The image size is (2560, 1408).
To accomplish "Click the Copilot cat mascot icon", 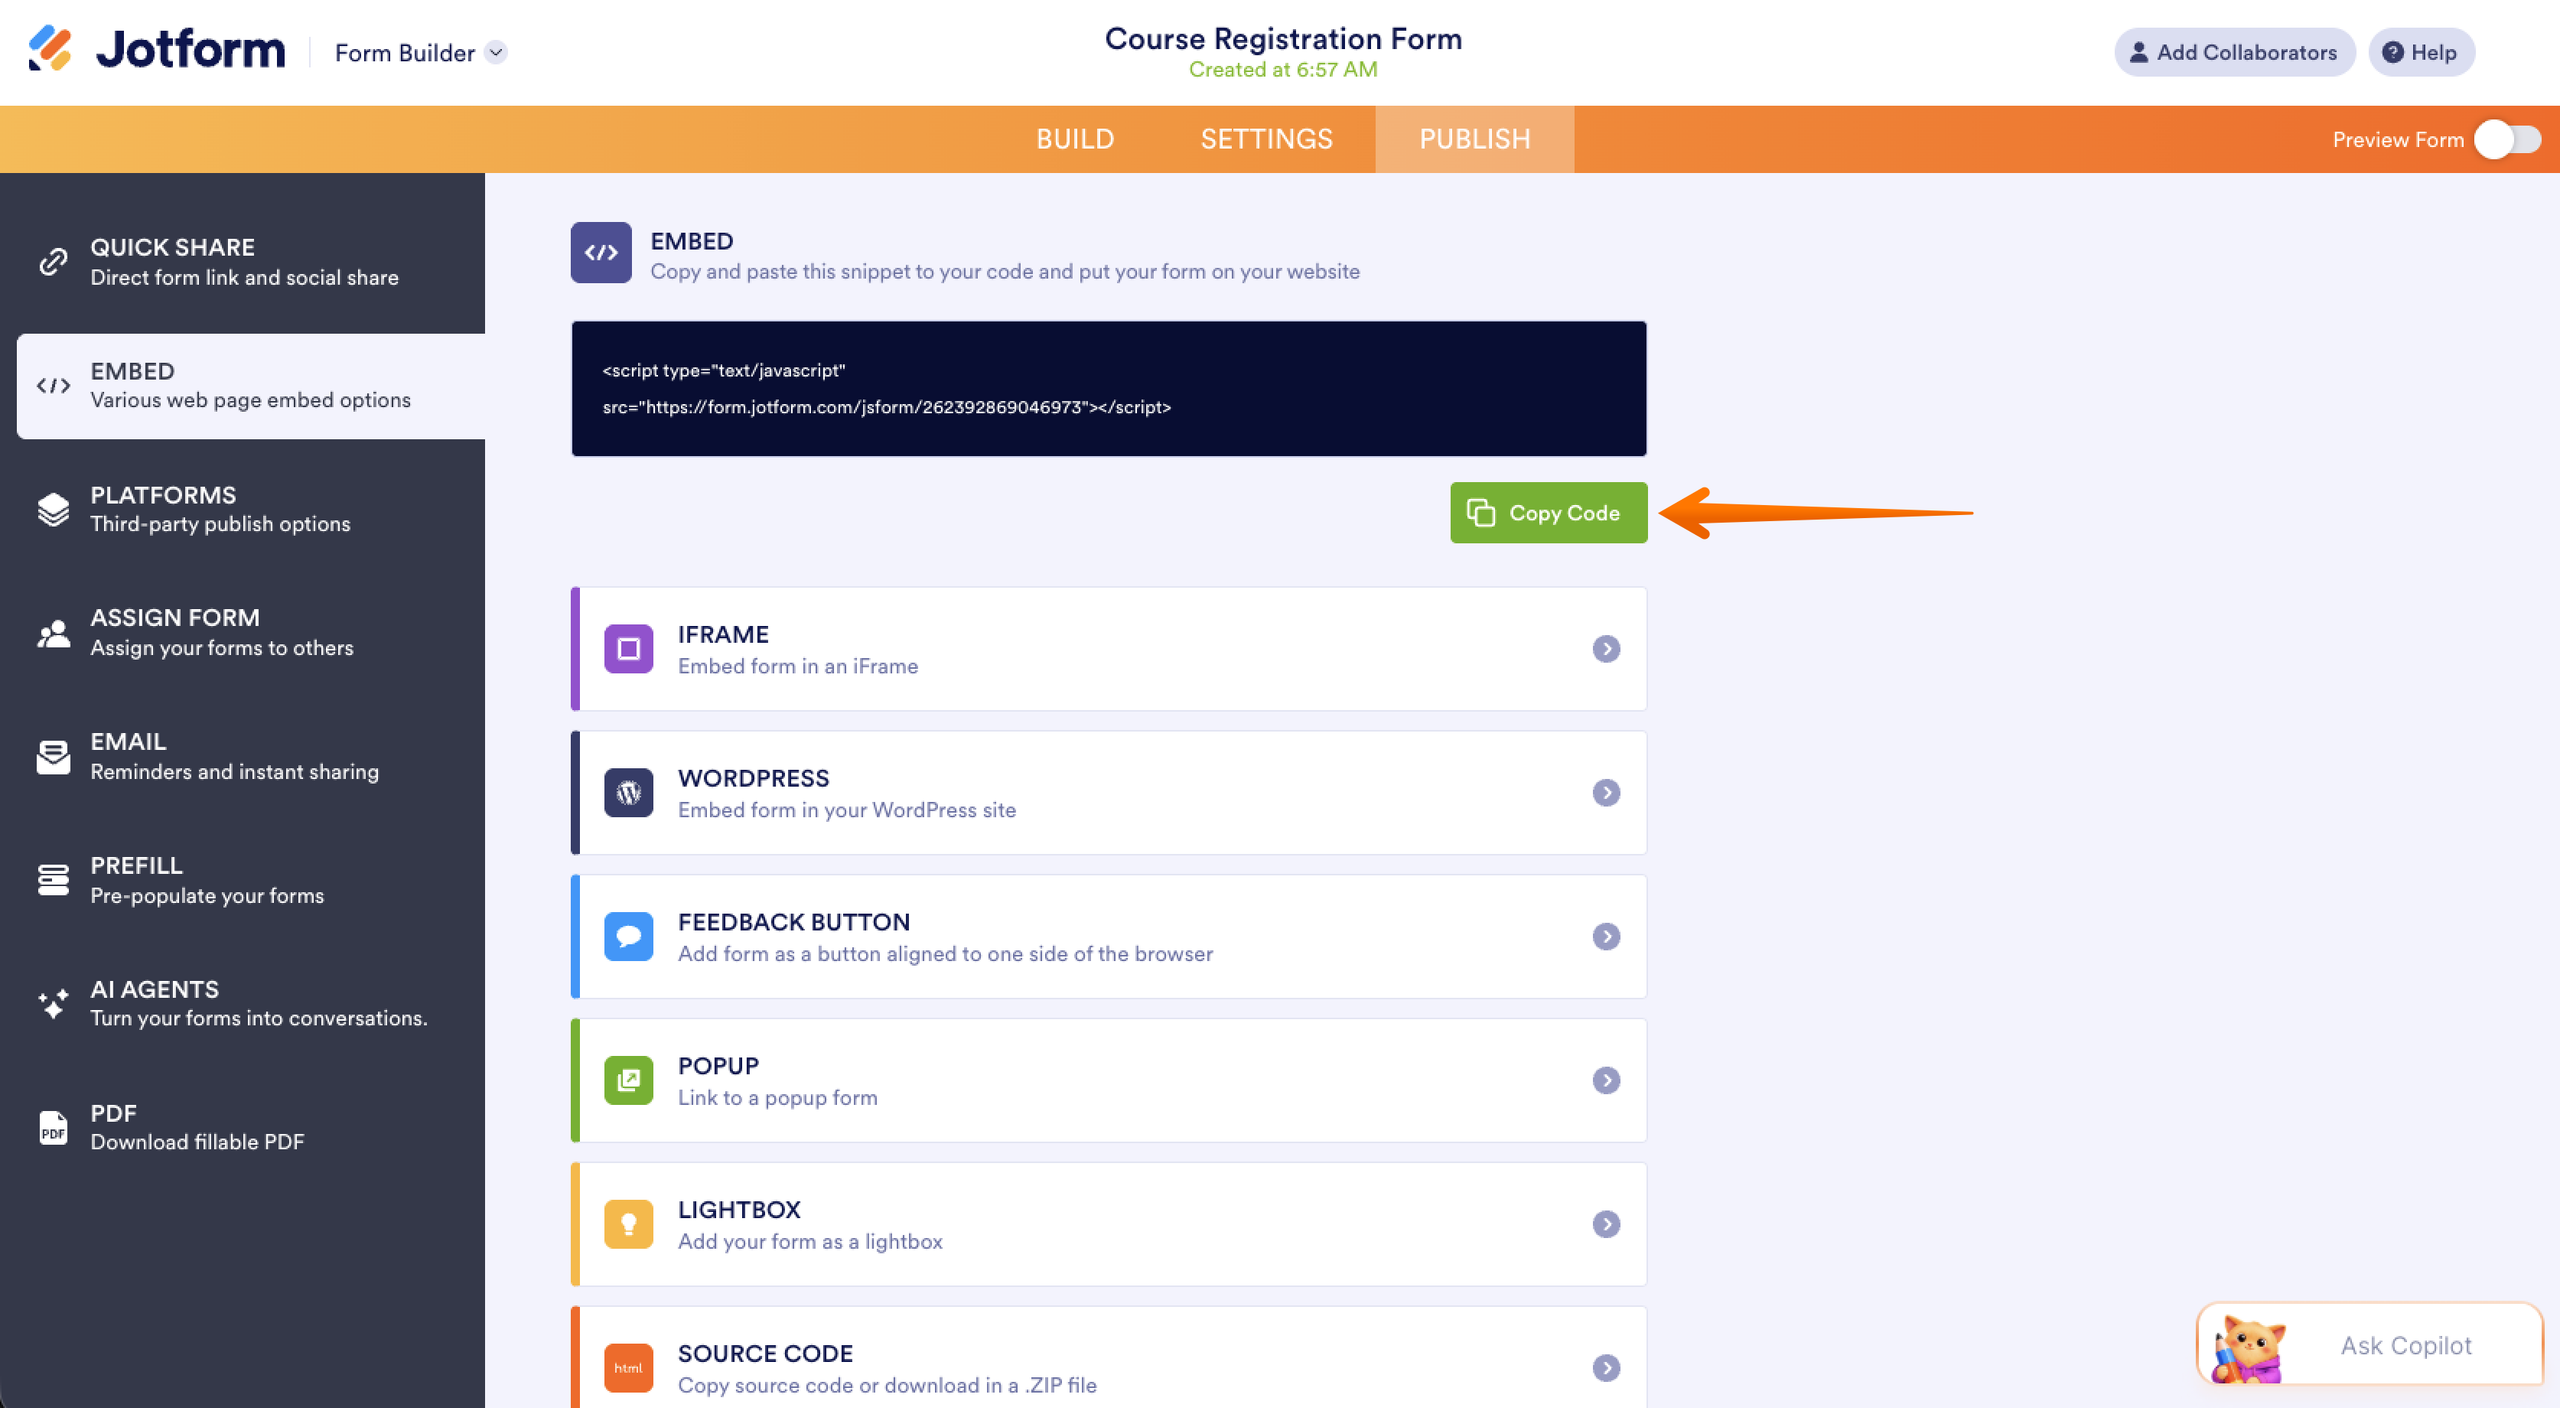I will pos(2249,1349).
